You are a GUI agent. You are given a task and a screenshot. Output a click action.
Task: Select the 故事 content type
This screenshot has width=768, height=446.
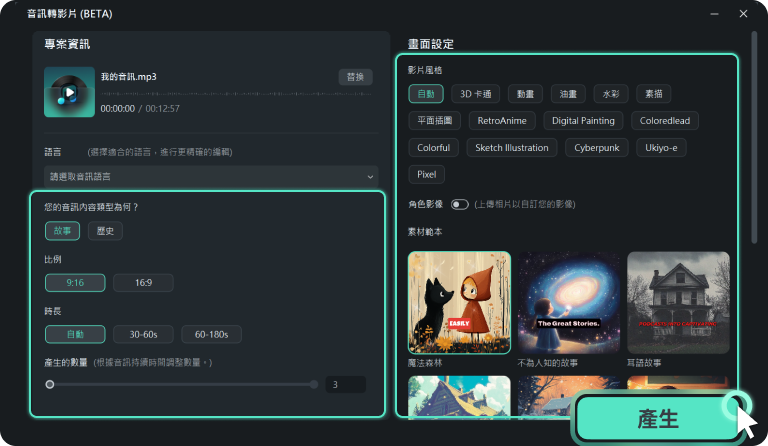tap(62, 231)
